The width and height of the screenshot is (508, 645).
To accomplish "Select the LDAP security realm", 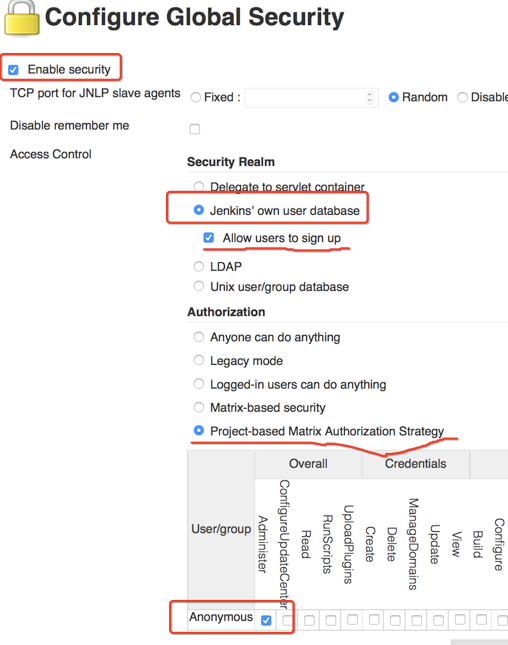I will (x=199, y=266).
